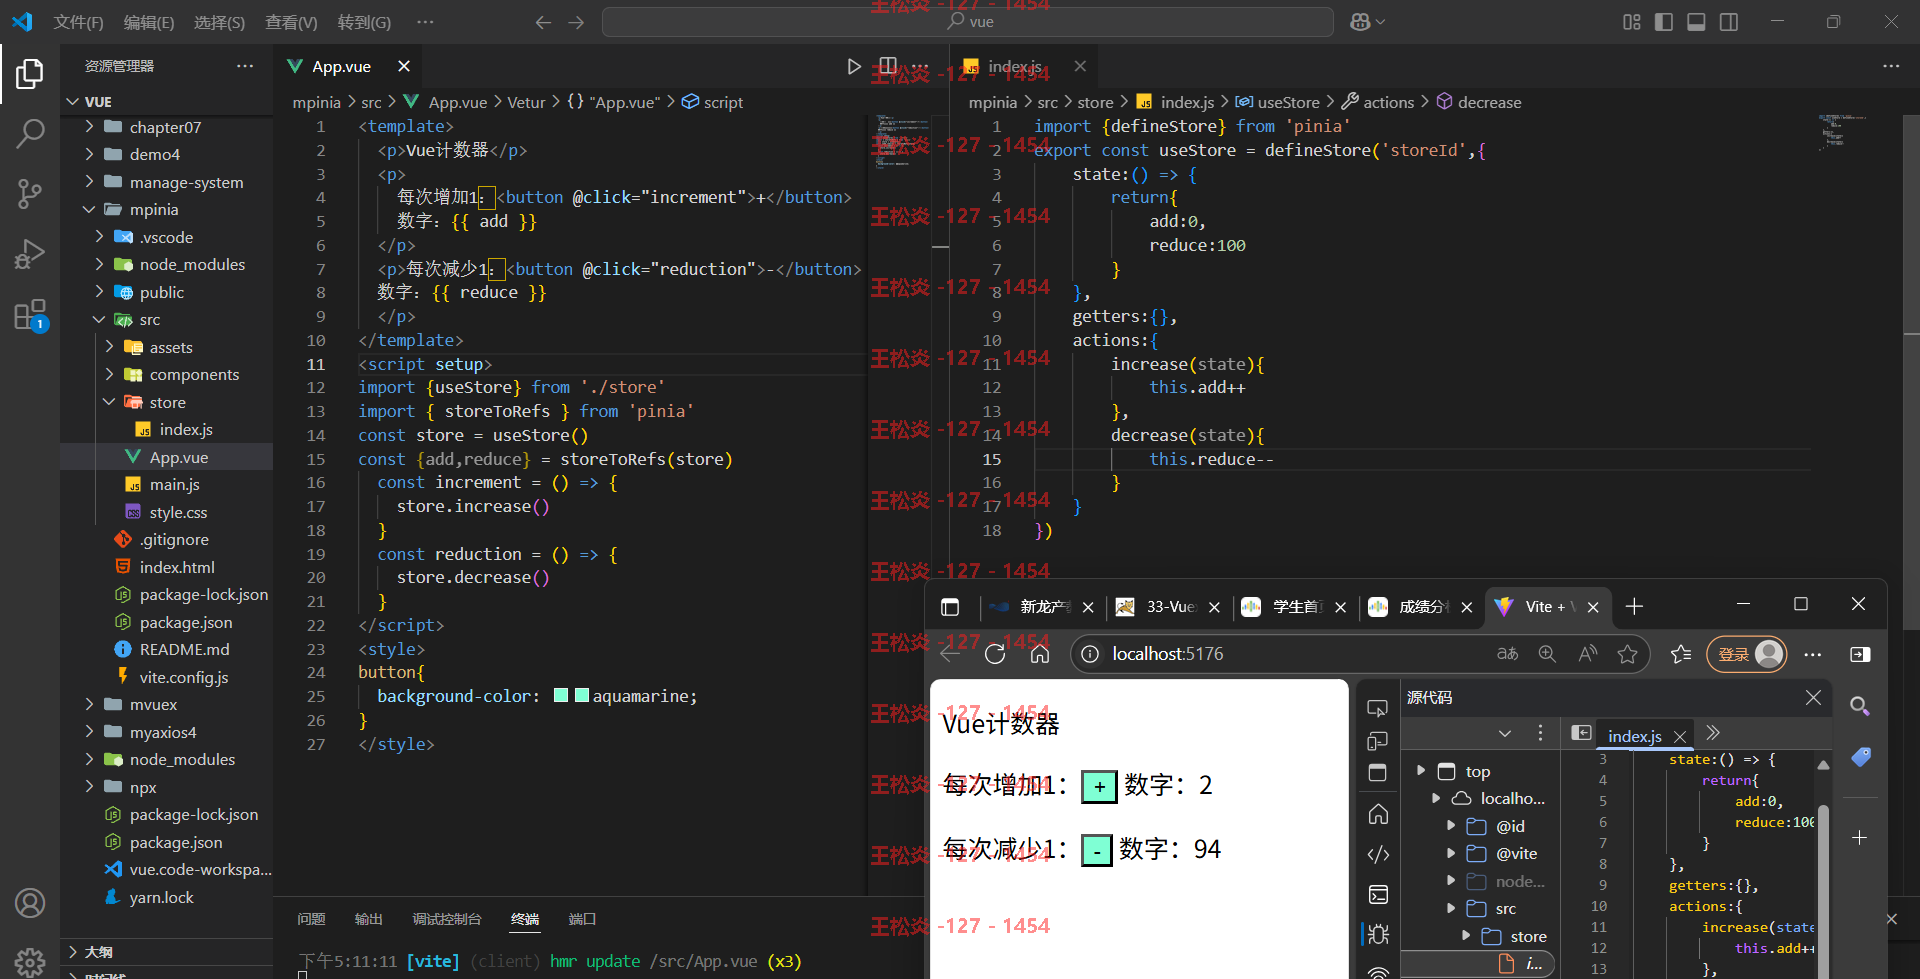Open the DevTools Elements panel icon
The image size is (1920, 979).
(x=1378, y=854)
